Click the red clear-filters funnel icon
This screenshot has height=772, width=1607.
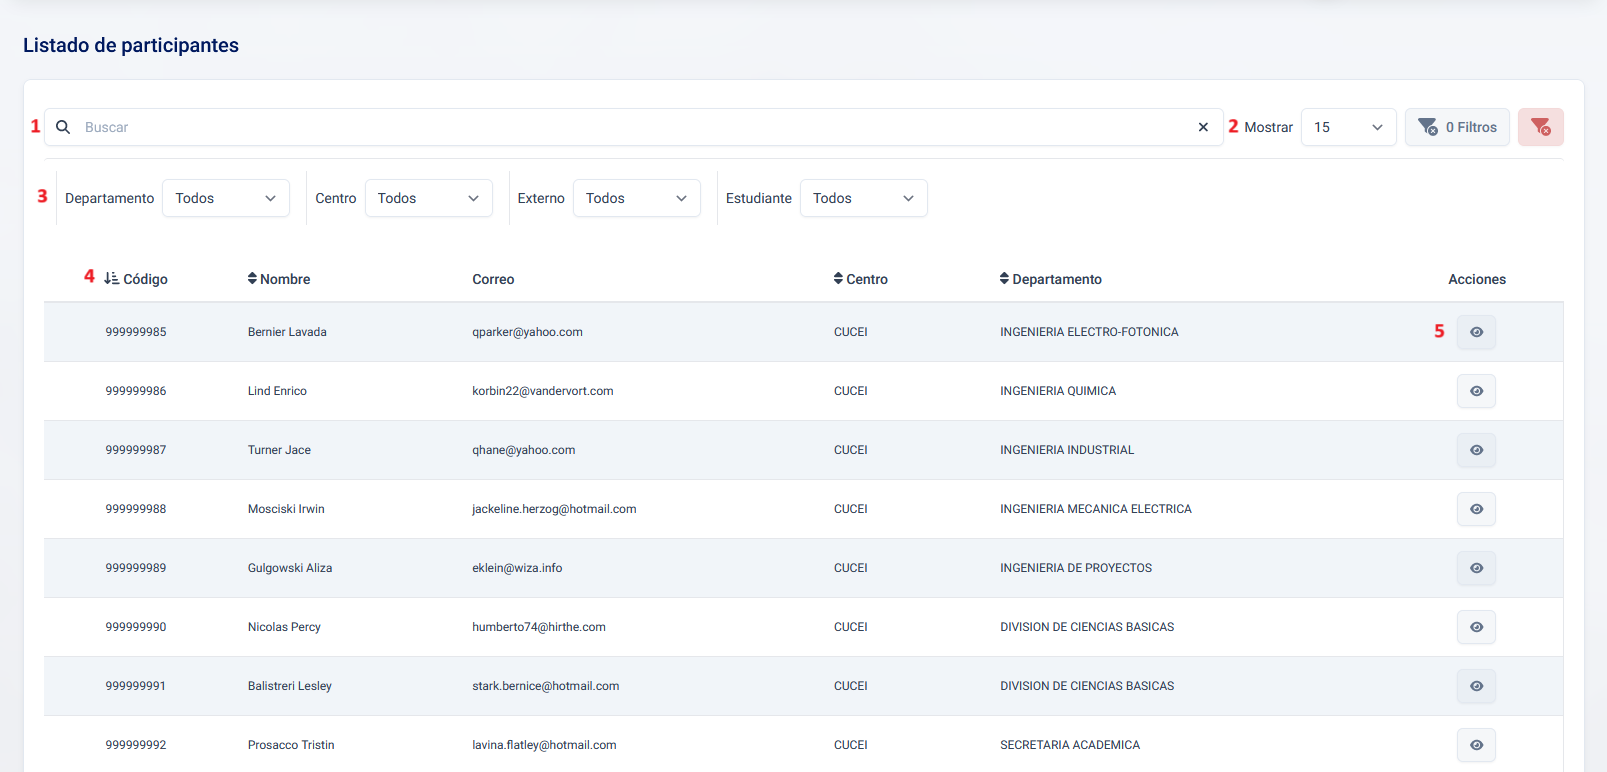1540,127
